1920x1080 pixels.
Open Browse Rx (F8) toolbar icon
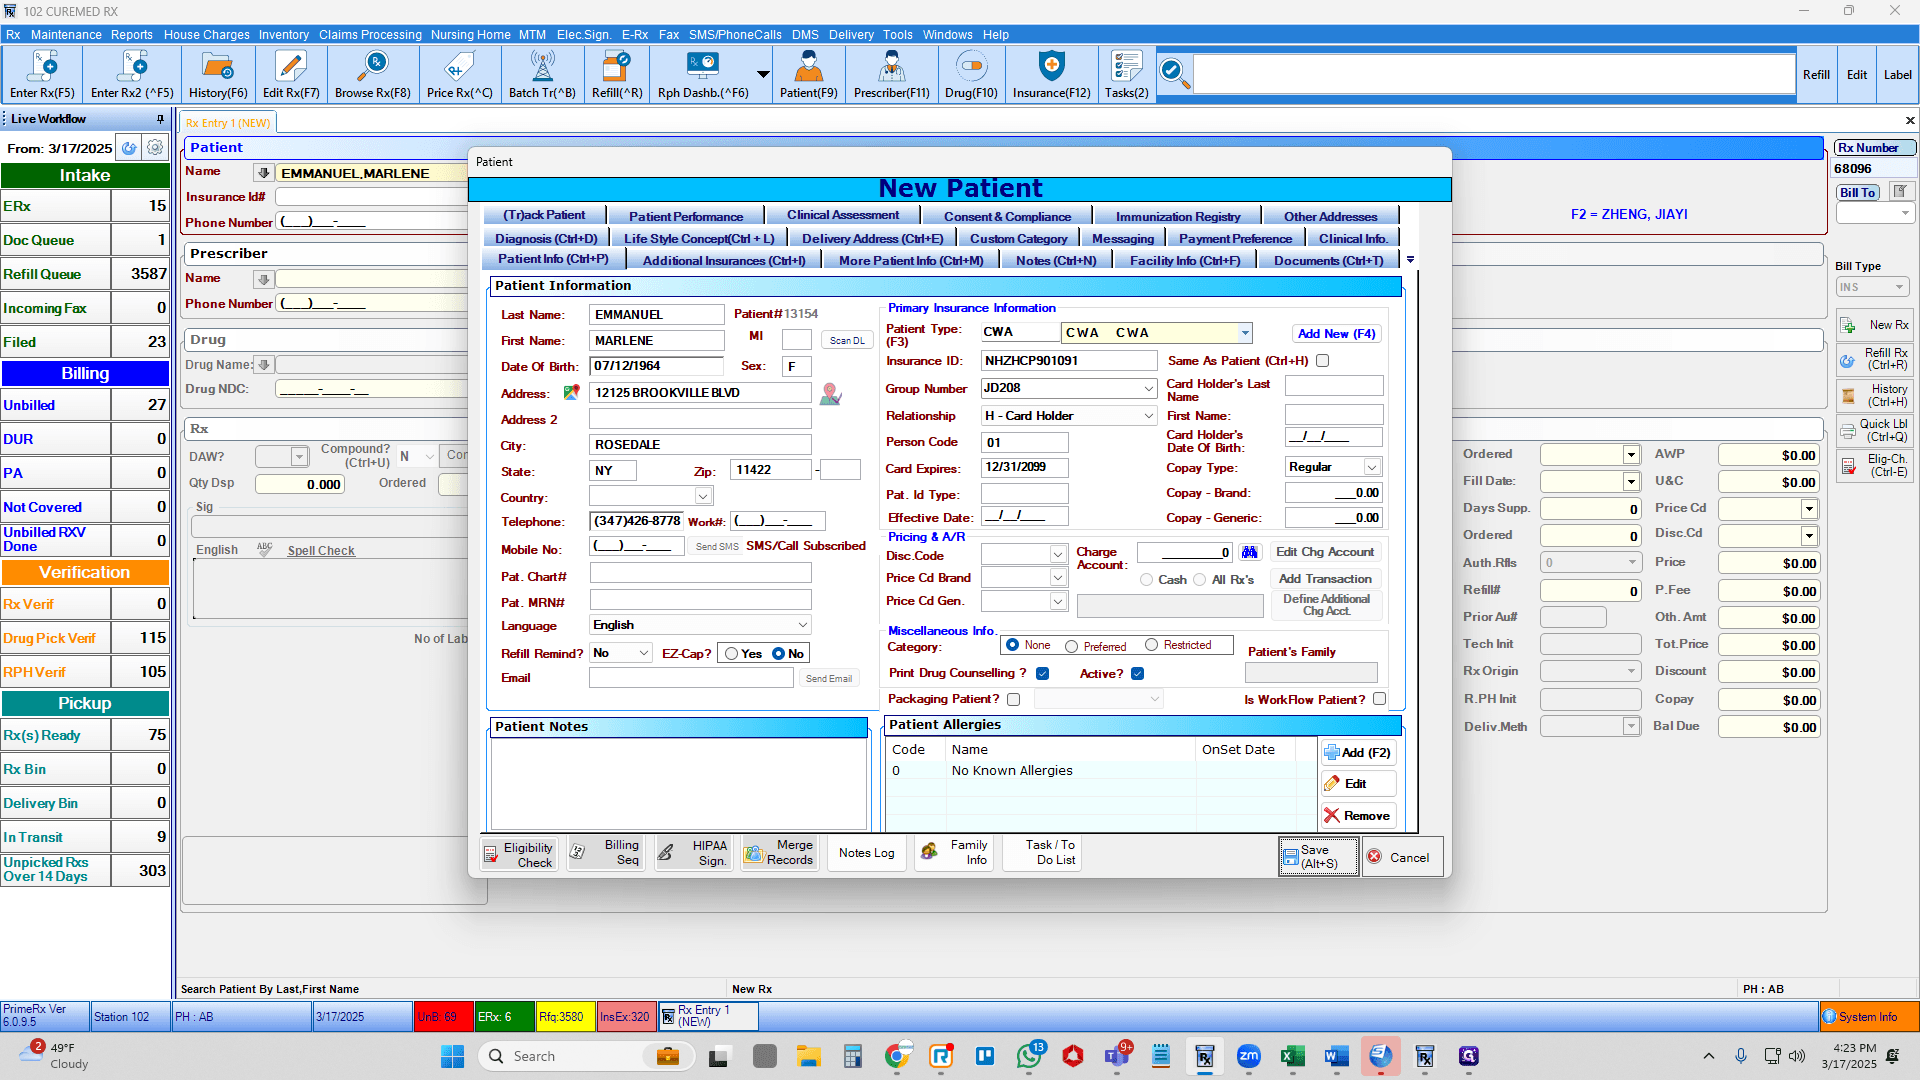click(373, 75)
